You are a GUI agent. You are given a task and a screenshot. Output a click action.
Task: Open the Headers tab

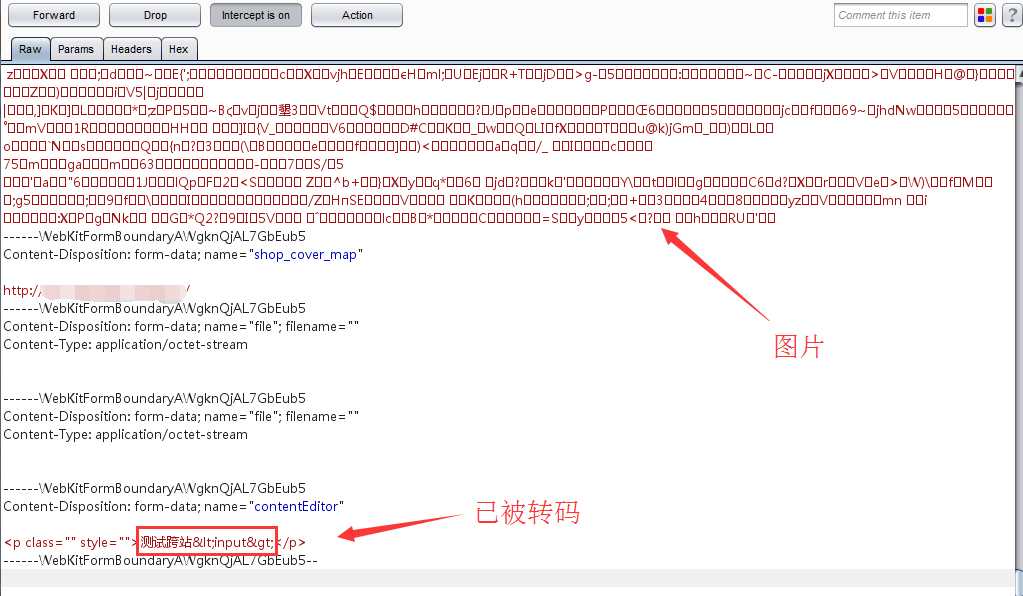pyautogui.click(x=131, y=49)
